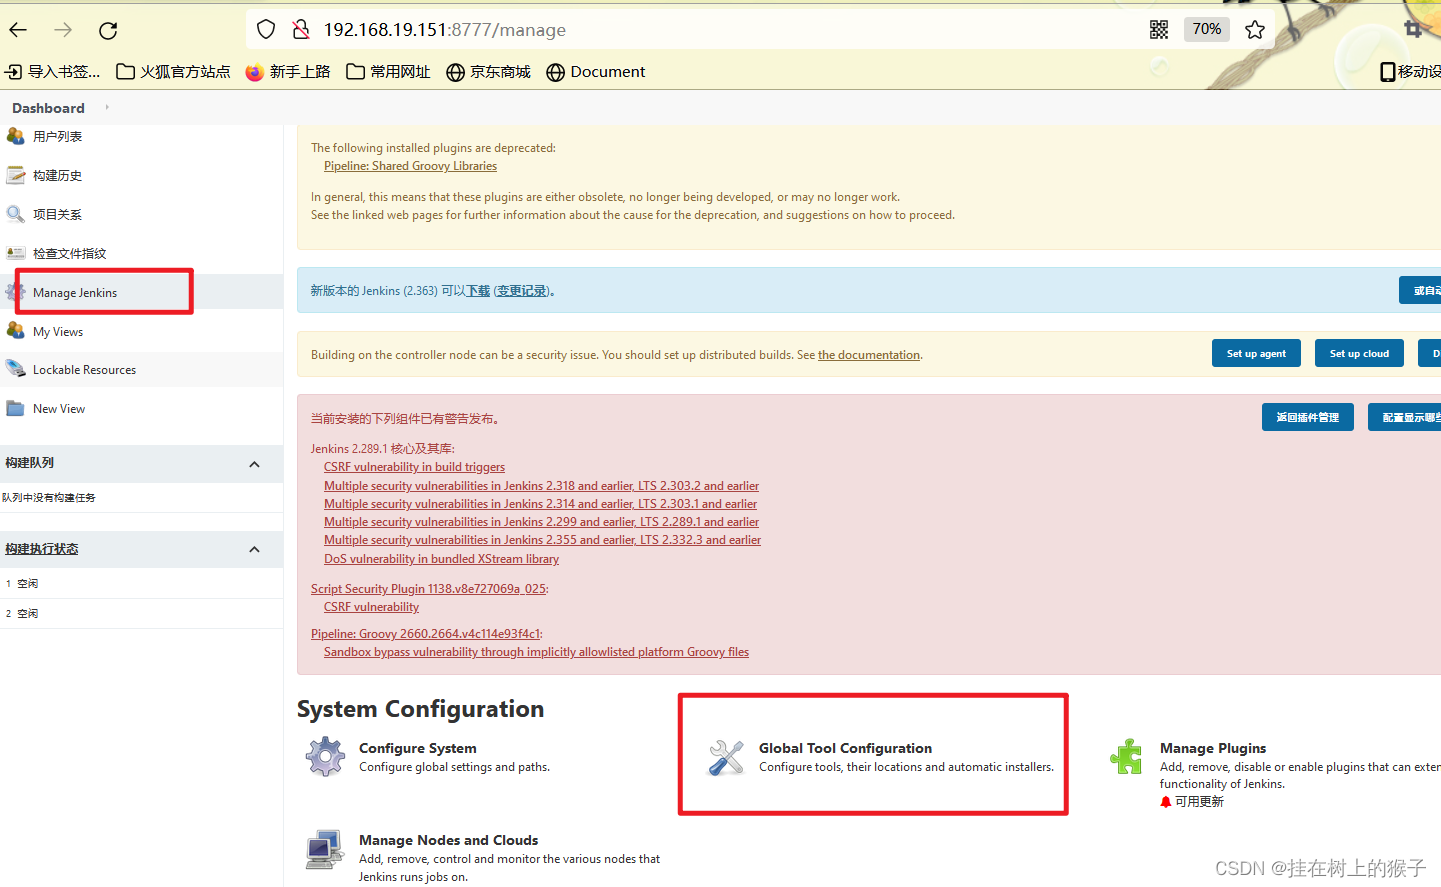Click the 项目关系 magnifier icon
The width and height of the screenshot is (1441, 887).
[15, 214]
